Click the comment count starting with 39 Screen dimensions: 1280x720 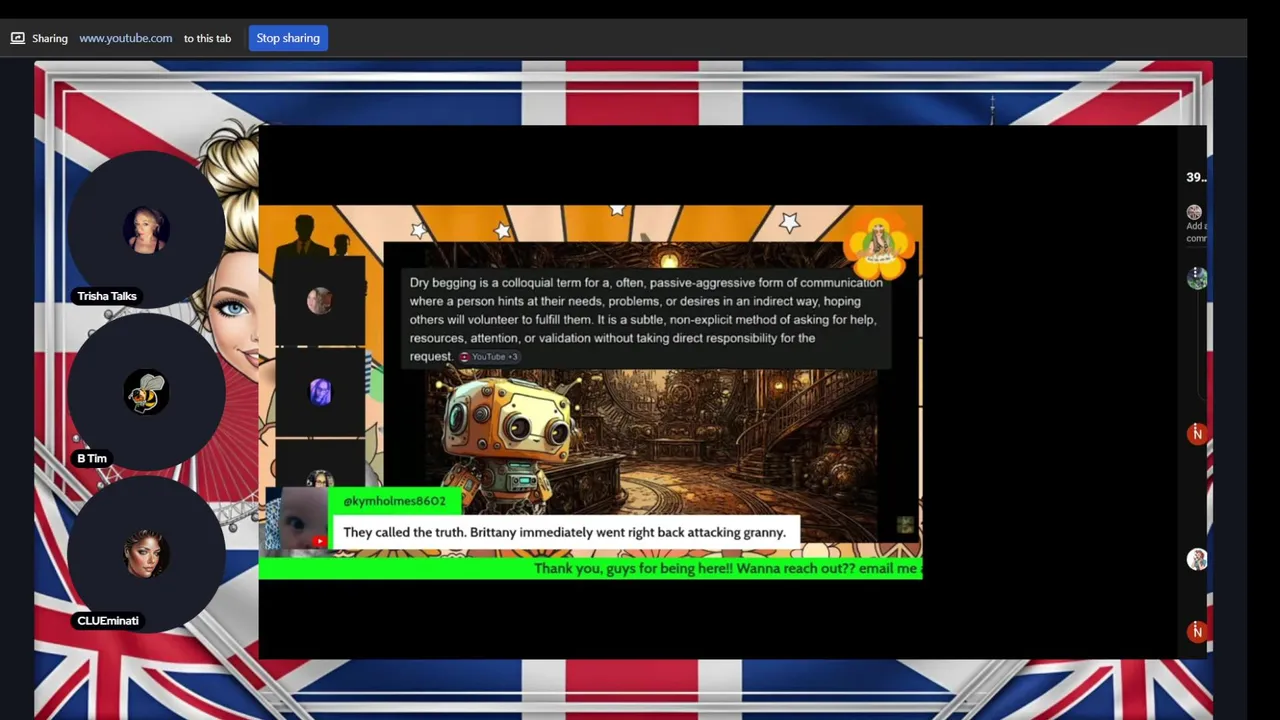(x=1196, y=177)
